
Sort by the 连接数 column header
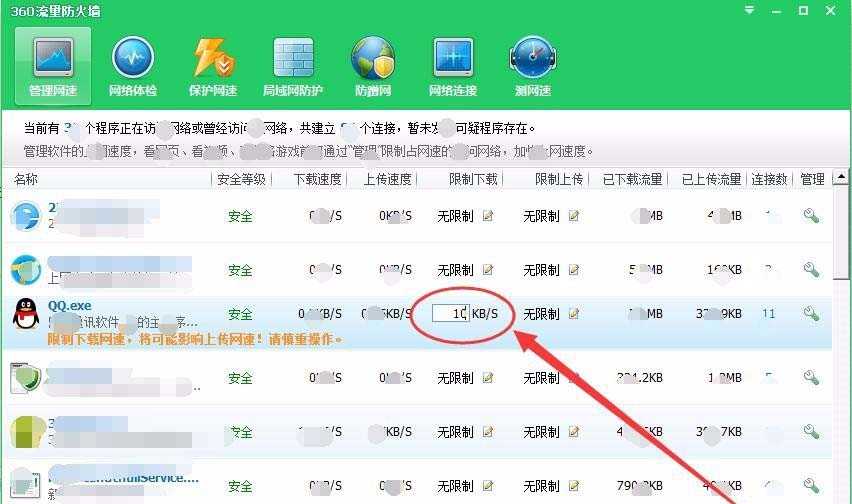click(769, 179)
